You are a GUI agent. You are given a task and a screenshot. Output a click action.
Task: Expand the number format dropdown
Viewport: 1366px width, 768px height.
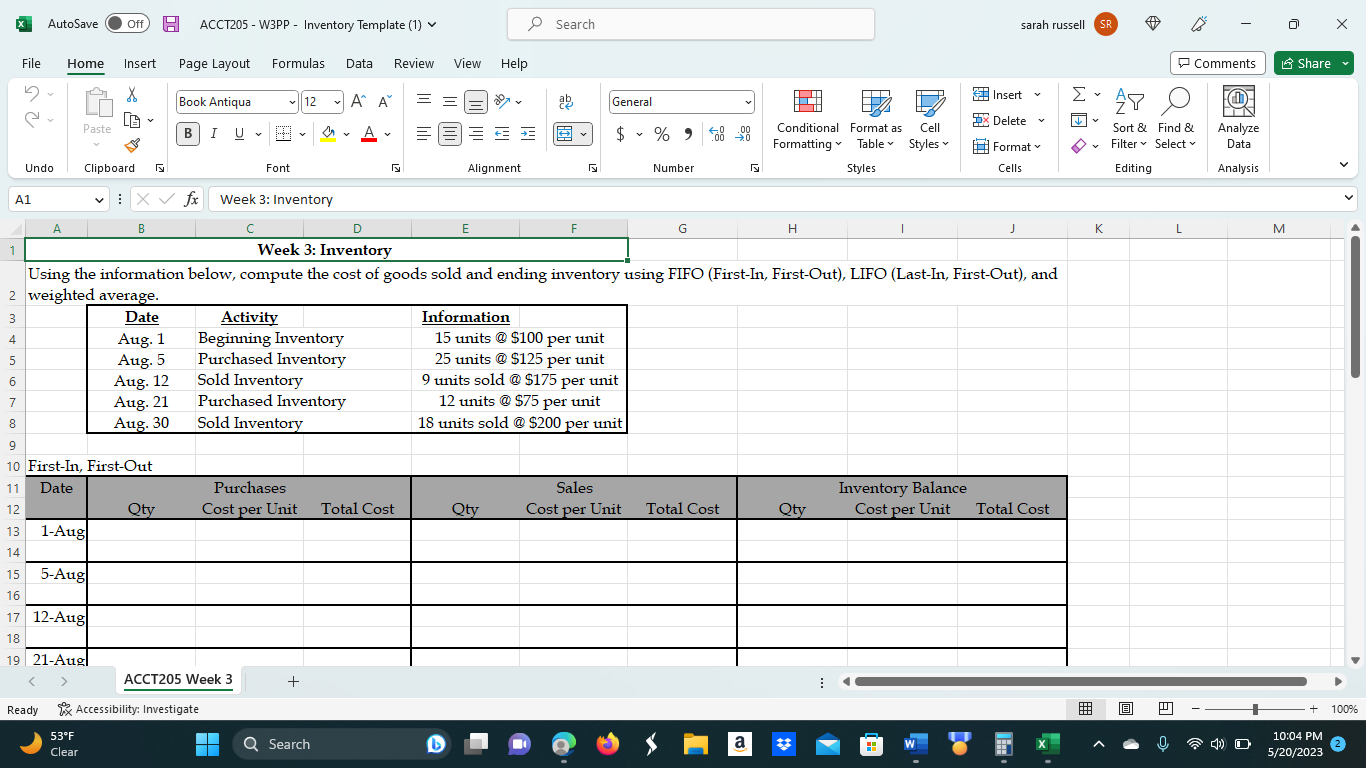[747, 102]
